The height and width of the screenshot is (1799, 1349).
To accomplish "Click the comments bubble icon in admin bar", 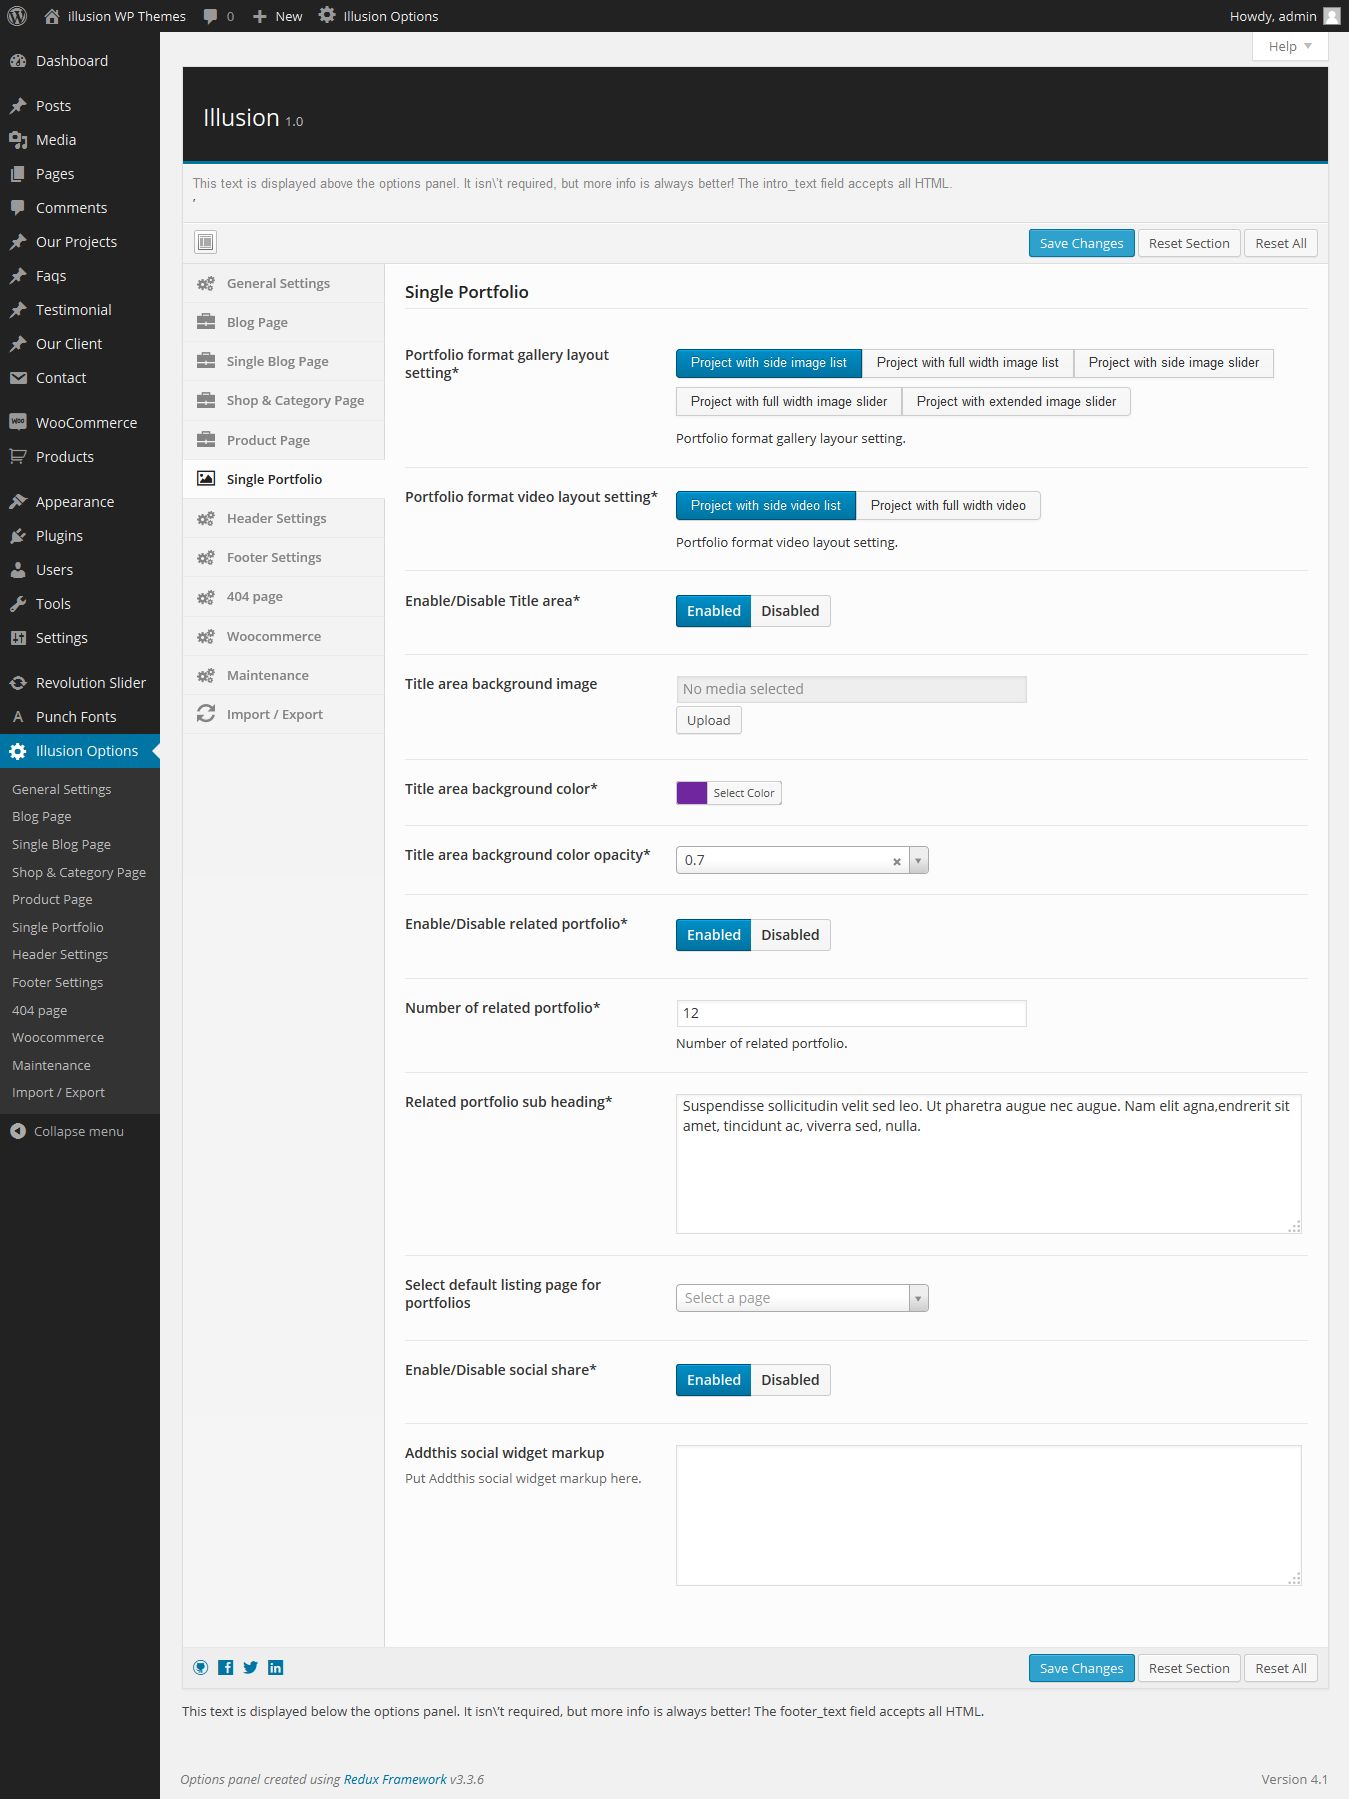I will click(x=210, y=16).
